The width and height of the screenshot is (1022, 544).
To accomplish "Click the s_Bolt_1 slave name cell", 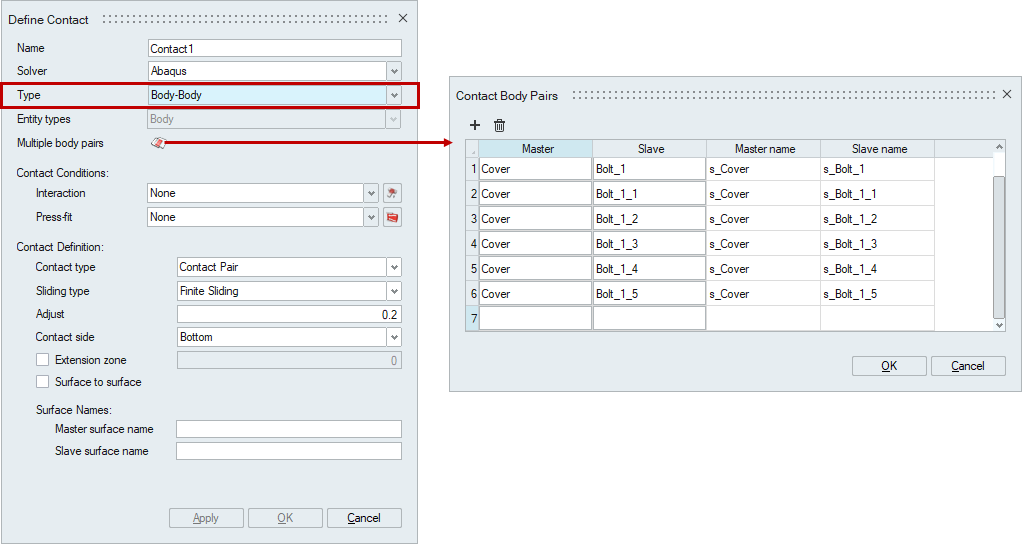I will pyautogui.click(x=877, y=169).
